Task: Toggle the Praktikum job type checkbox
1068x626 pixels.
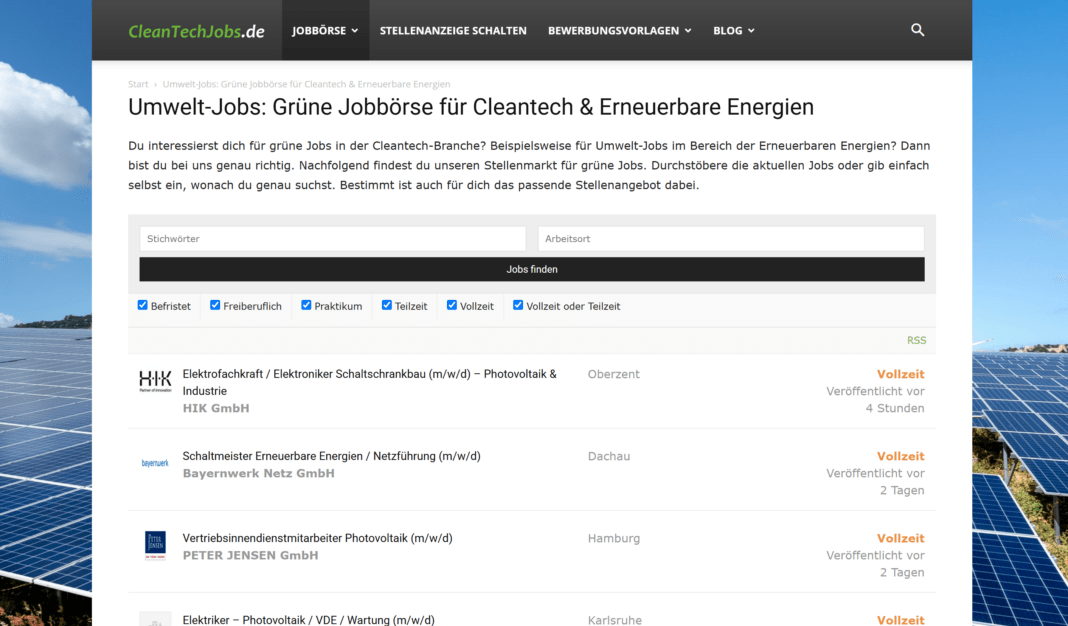Action: 306,305
